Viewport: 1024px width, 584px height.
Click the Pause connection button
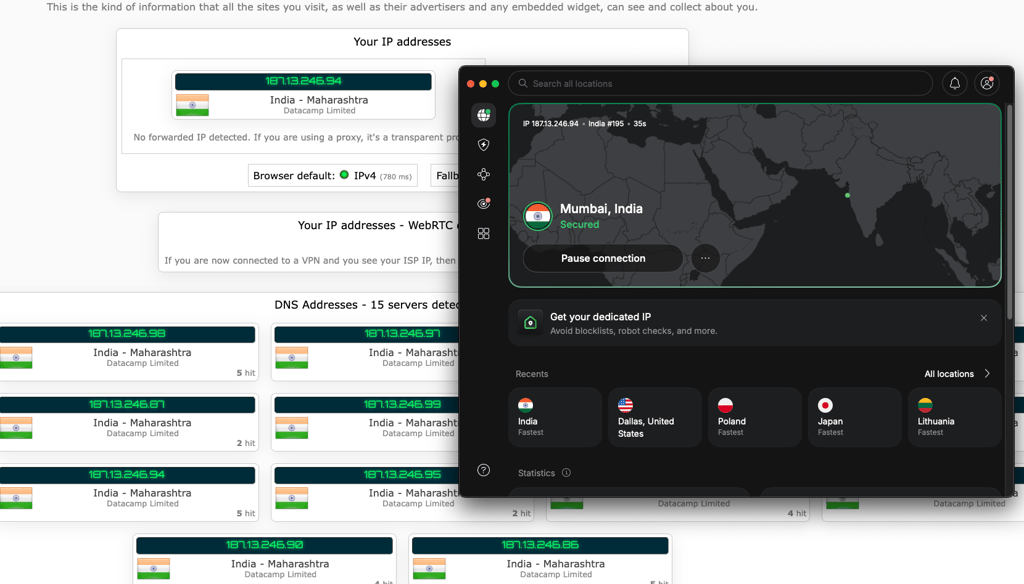click(x=603, y=259)
